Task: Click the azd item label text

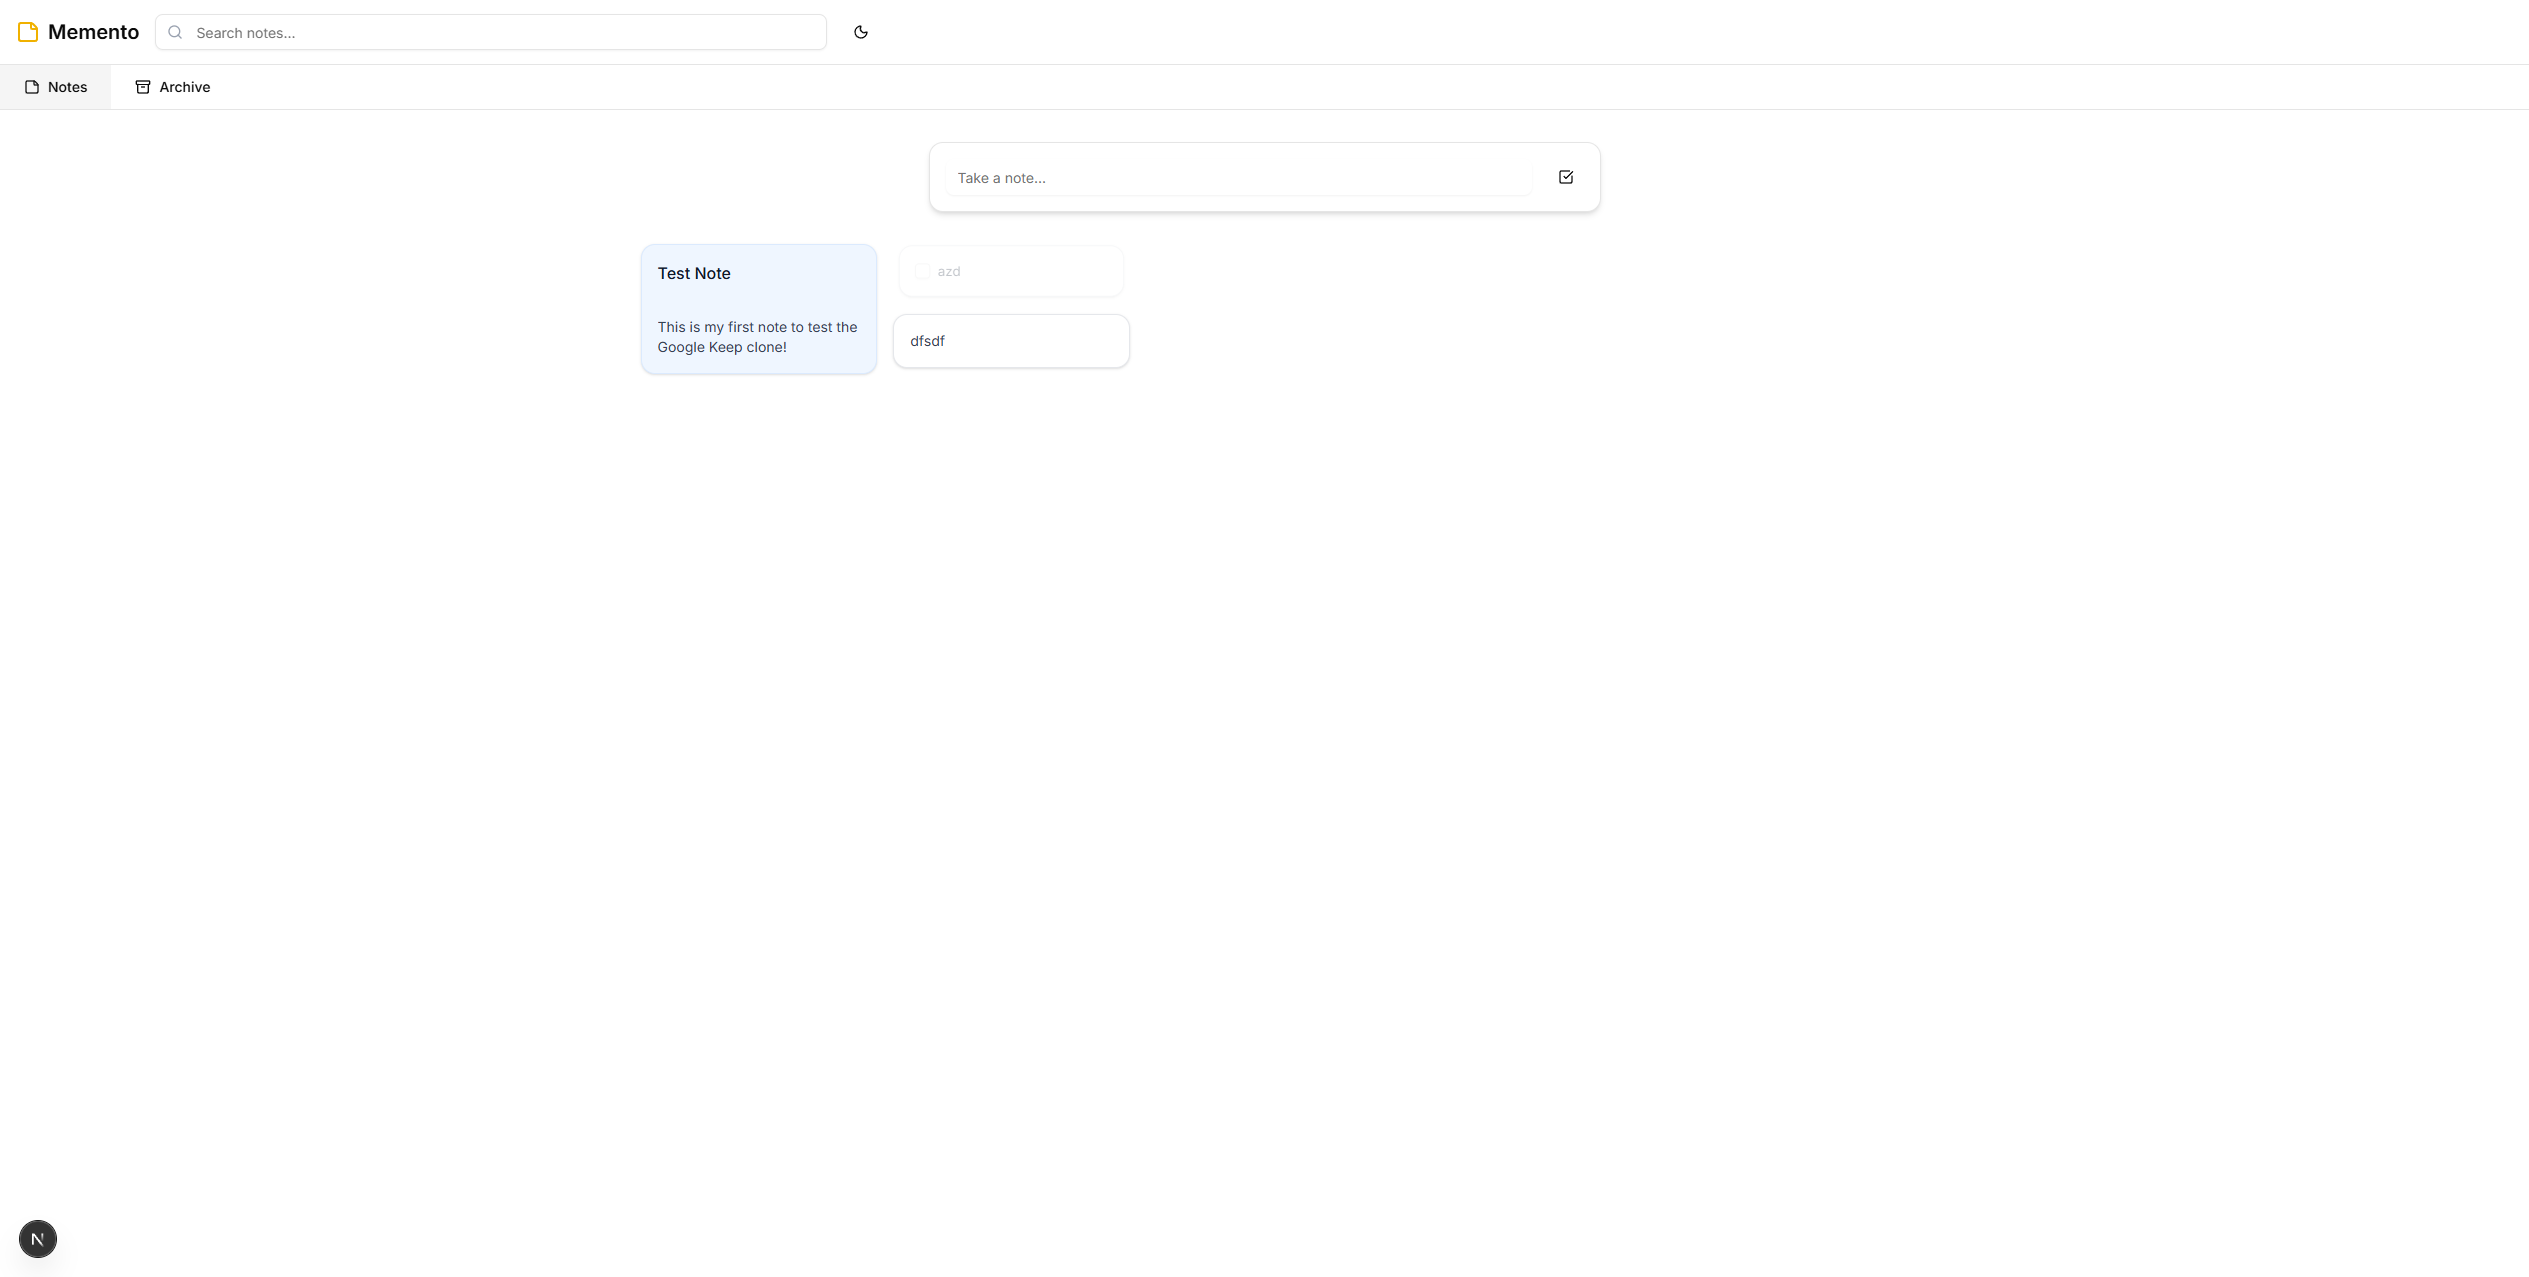Action: 949,271
